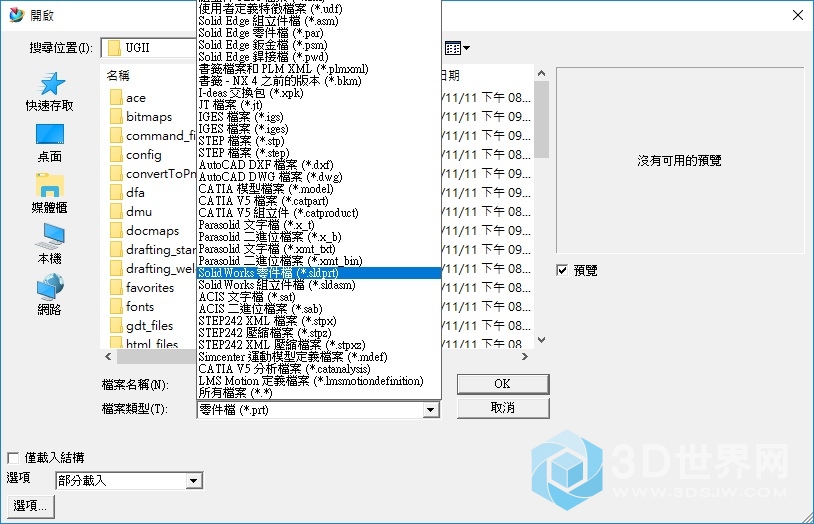
Task: Open the file type dropdown arrow
Action: click(x=430, y=410)
